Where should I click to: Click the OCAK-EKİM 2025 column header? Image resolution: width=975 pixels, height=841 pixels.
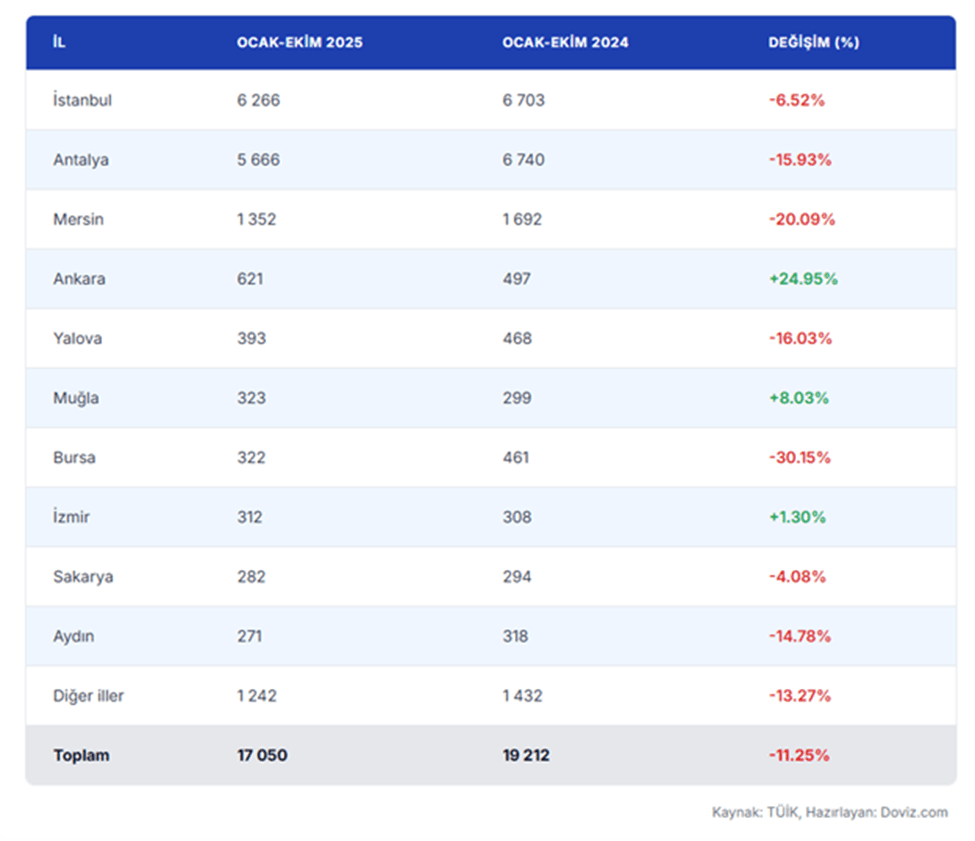300,42
